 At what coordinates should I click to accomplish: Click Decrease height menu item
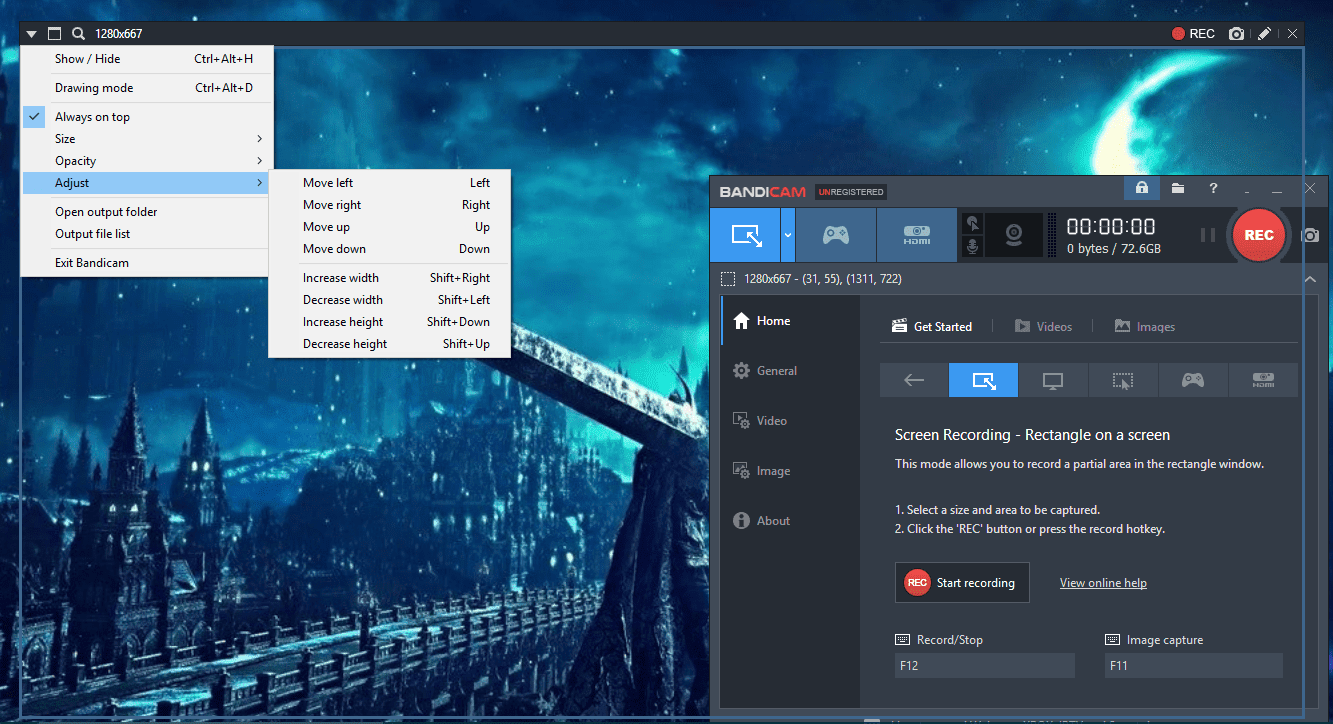pyautogui.click(x=390, y=344)
